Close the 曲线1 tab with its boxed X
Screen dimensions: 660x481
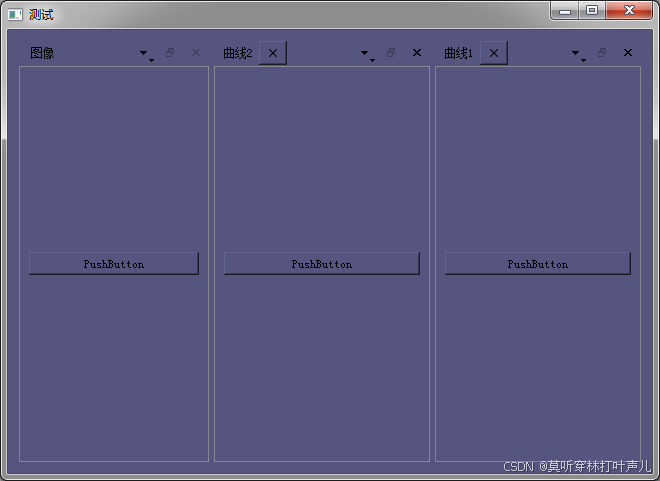[494, 53]
